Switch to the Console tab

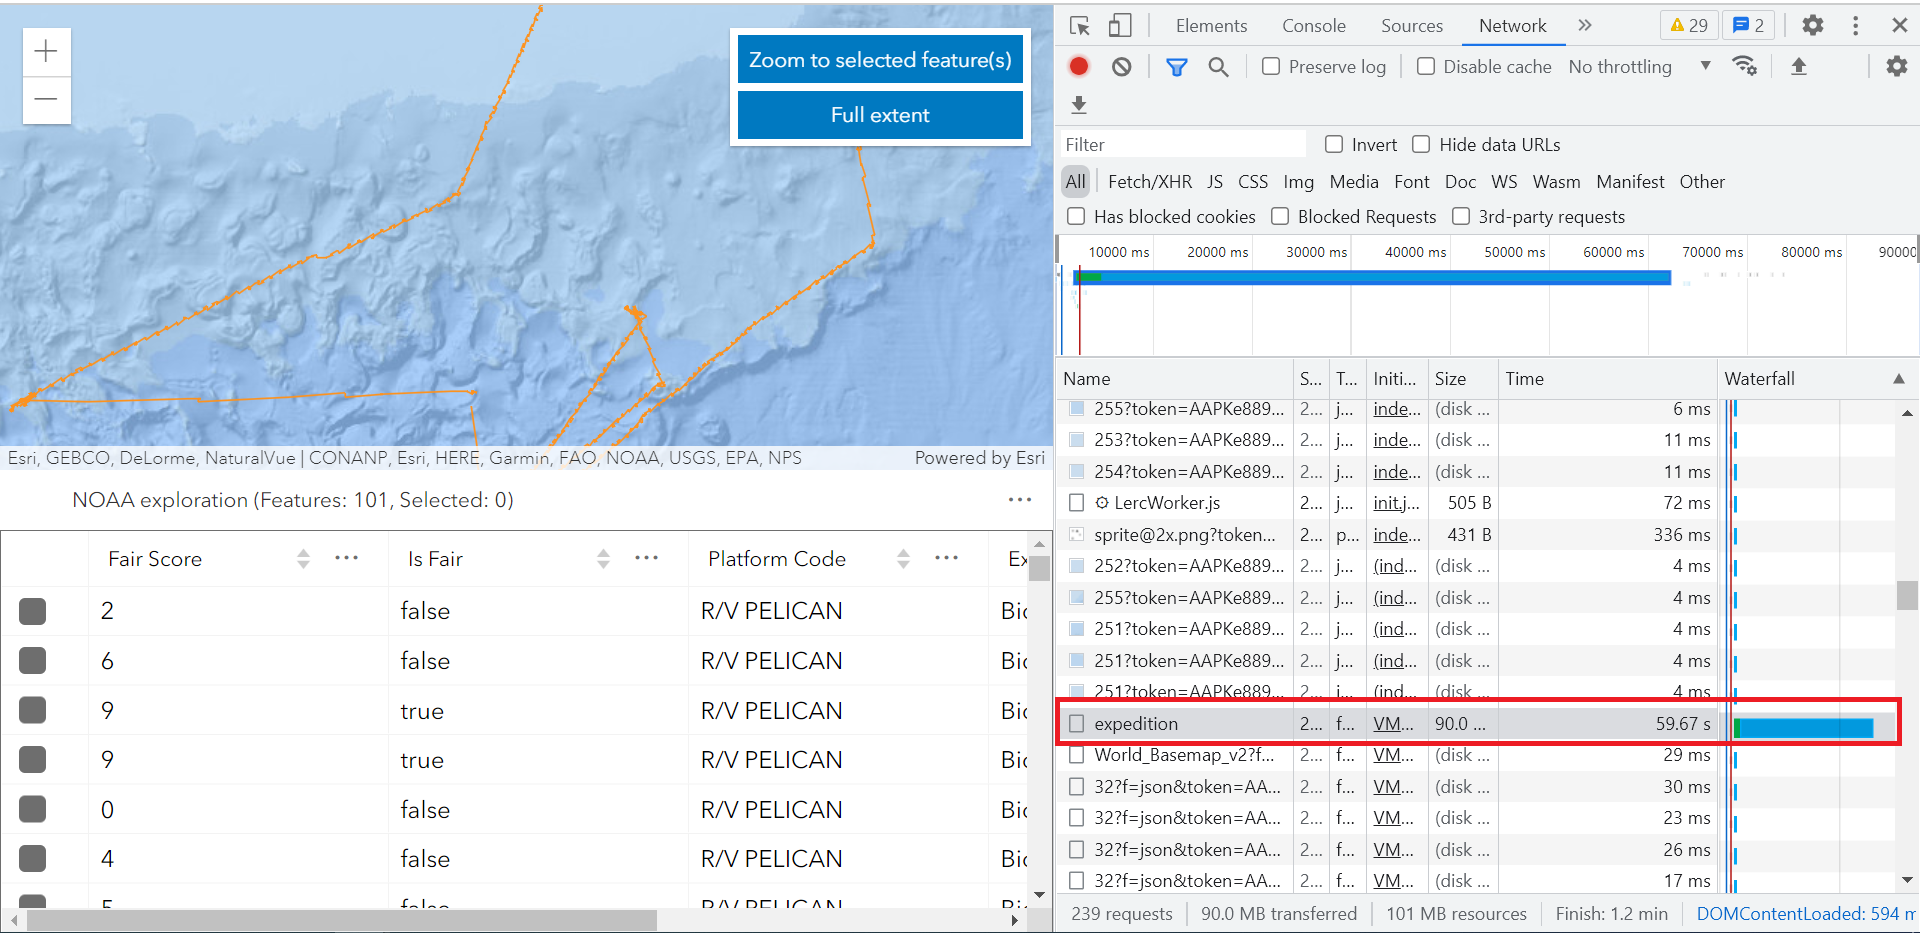coord(1313,26)
